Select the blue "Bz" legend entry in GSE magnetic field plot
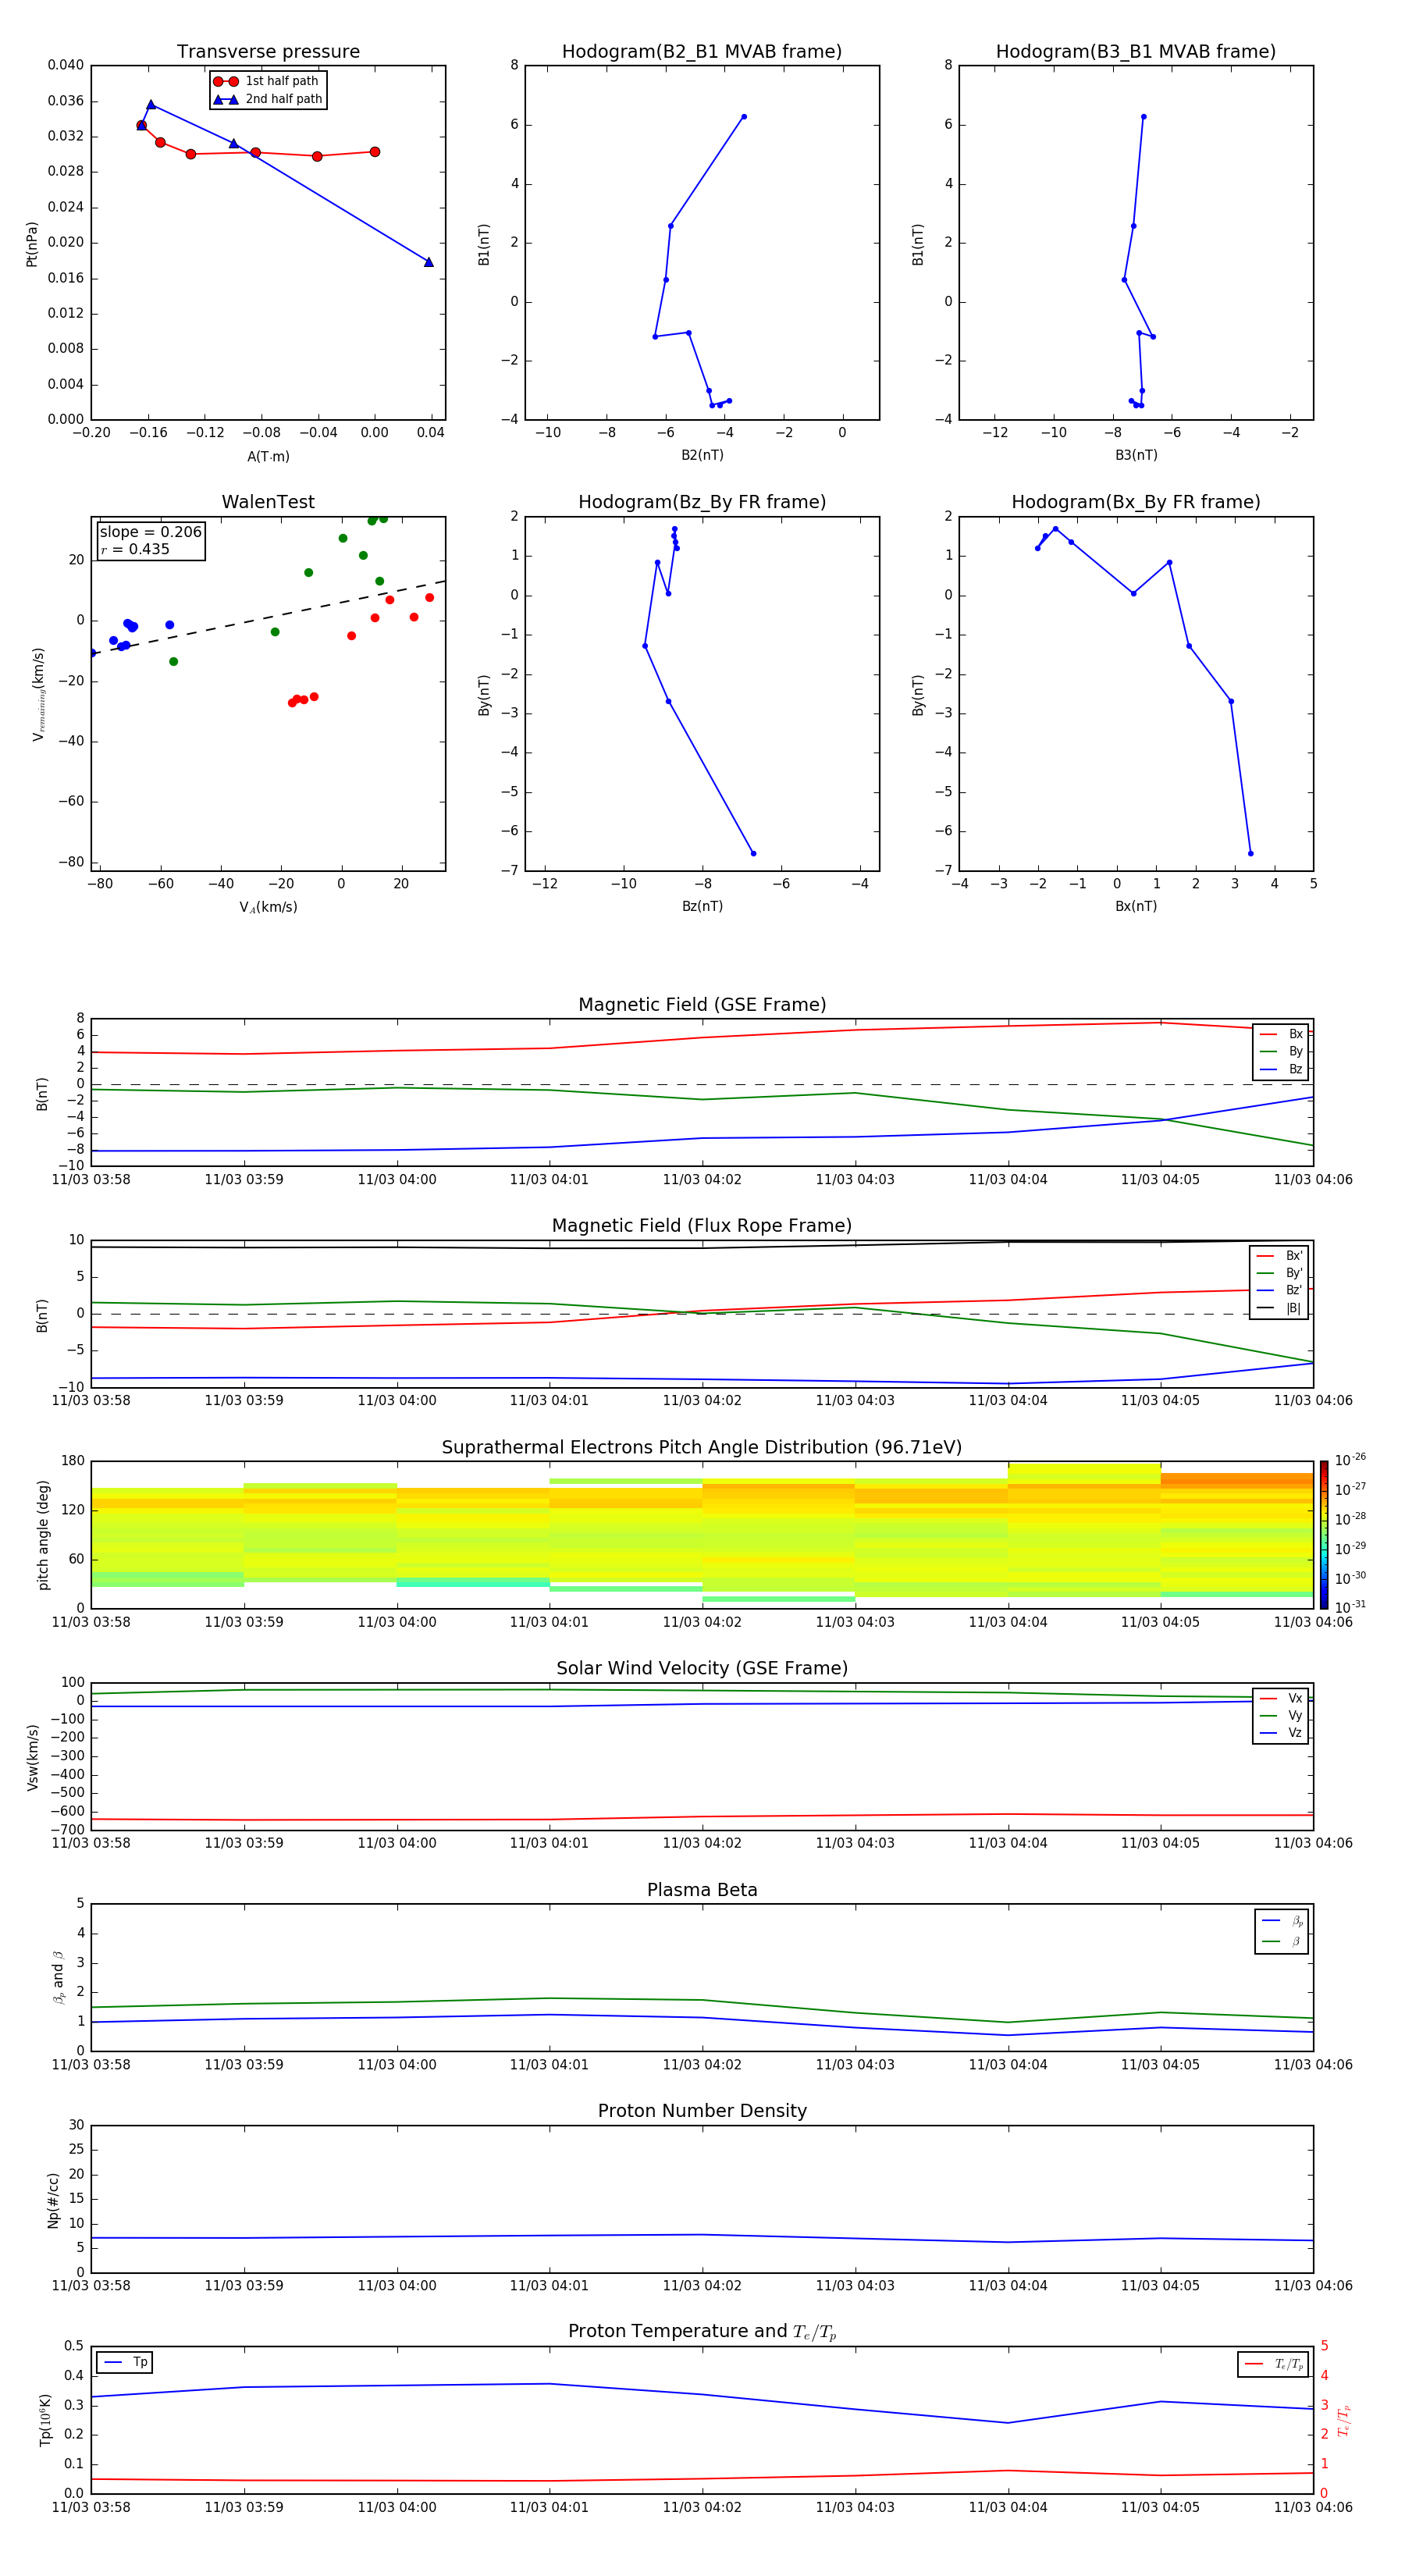Screen dimensions: 1405x2576 [x=1281, y=1069]
